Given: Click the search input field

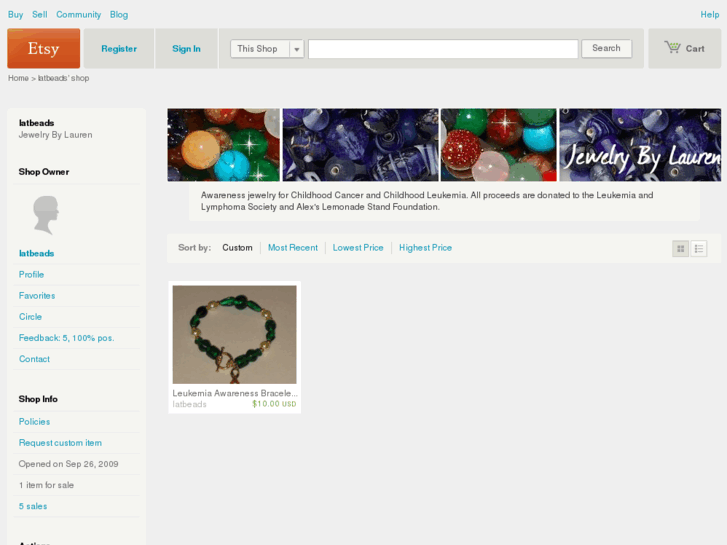Looking at the screenshot, I should 443,49.
